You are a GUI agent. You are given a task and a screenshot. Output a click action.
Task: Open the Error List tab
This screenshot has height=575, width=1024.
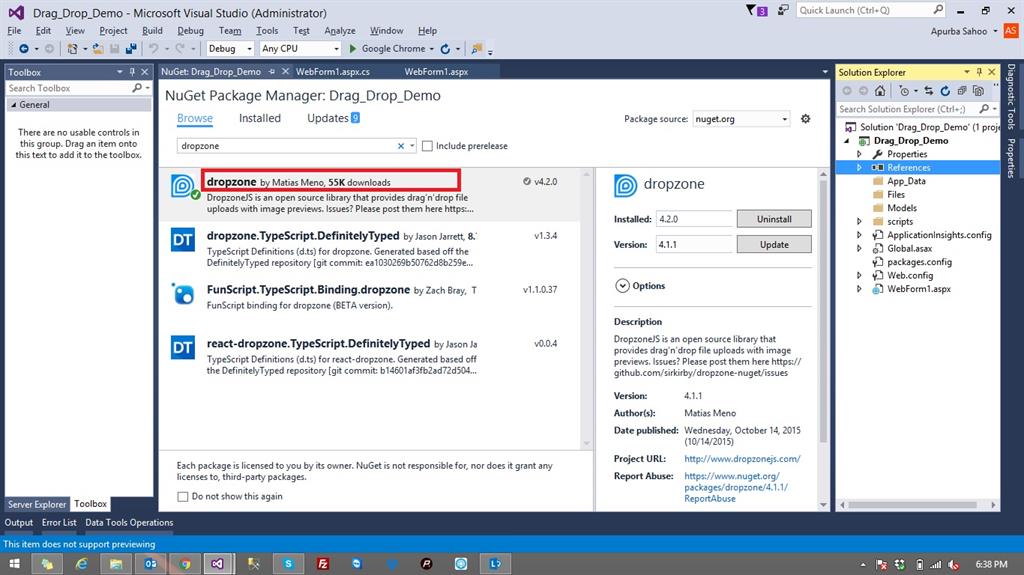pos(59,523)
